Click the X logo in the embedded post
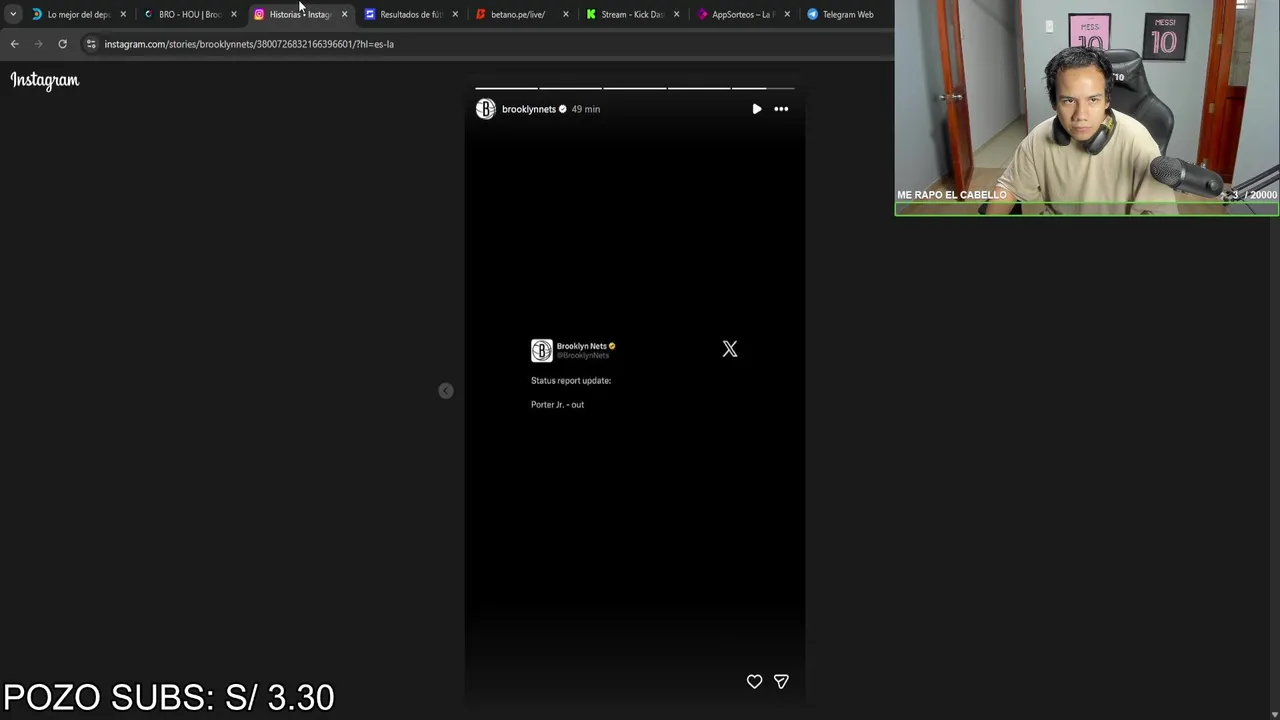 point(730,349)
